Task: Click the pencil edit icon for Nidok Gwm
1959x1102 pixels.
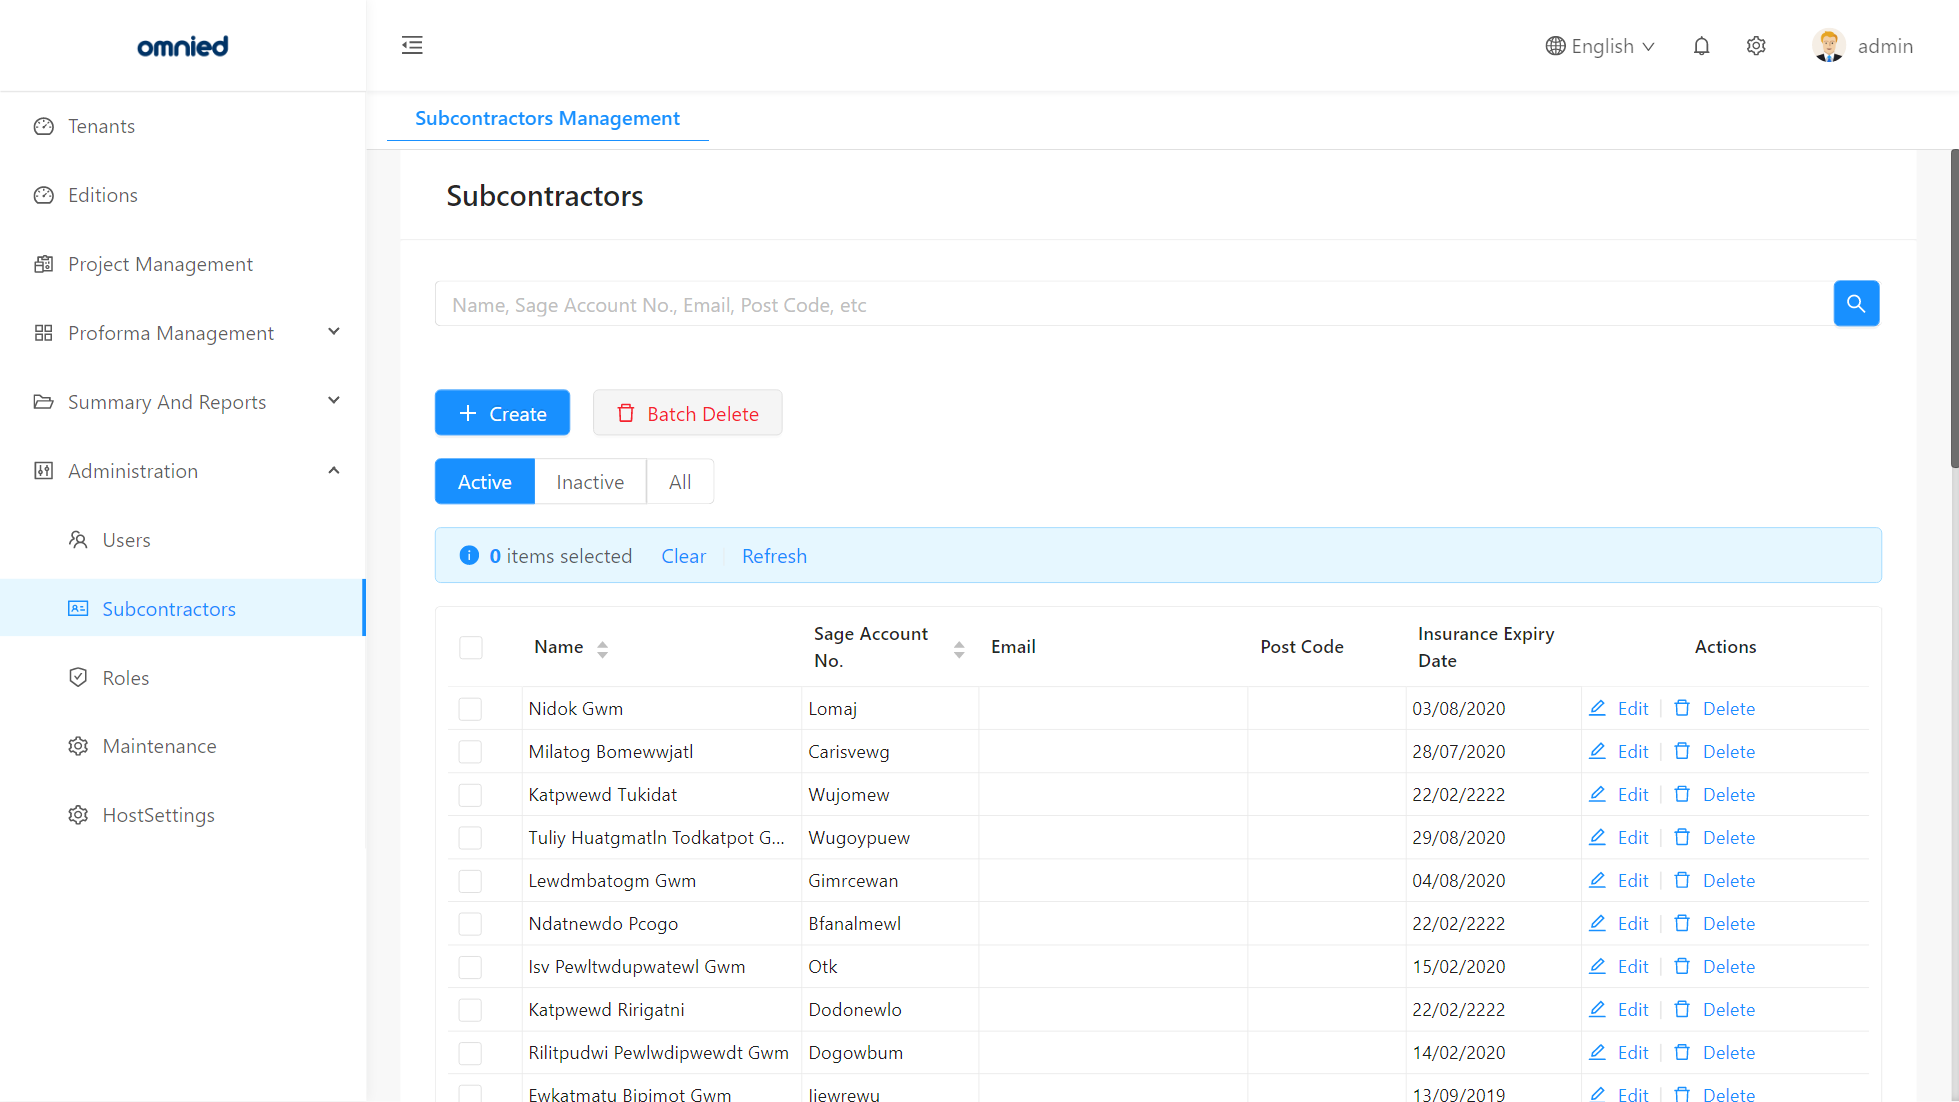Action: click(1597, 708)
